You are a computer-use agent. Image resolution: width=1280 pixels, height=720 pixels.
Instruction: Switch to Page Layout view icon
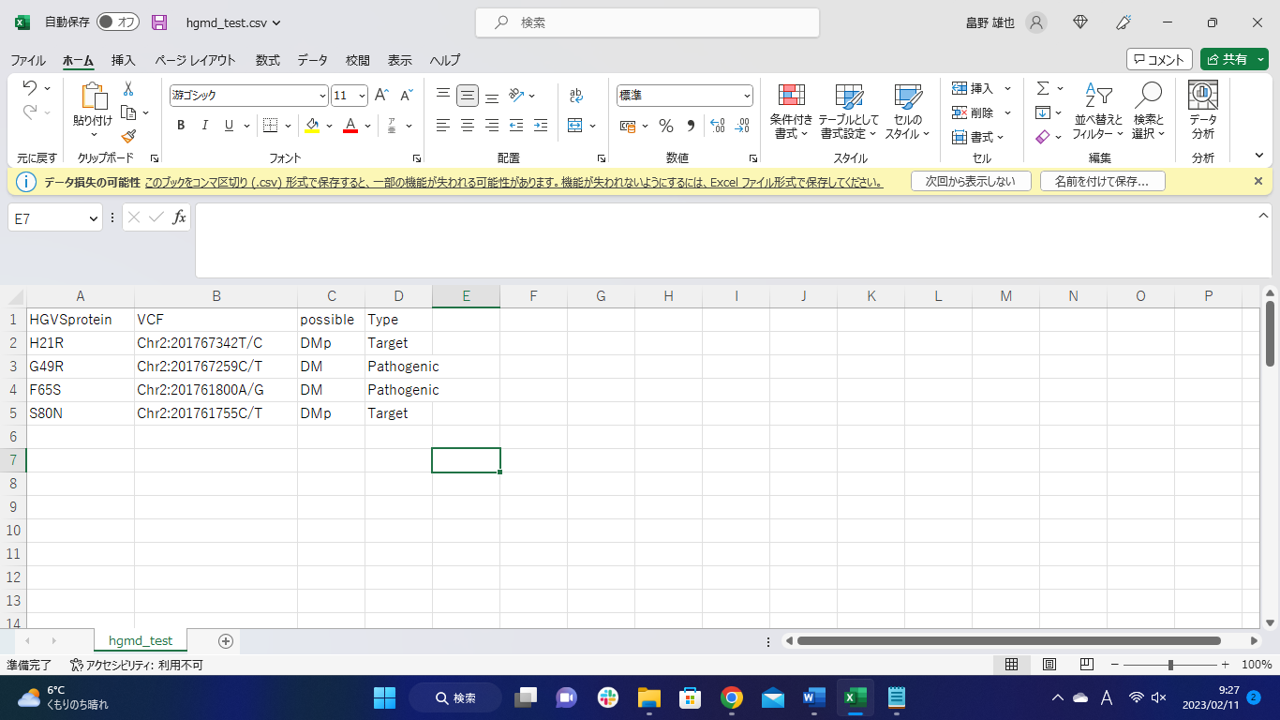pyautogui.click(x=1049, y=665)
